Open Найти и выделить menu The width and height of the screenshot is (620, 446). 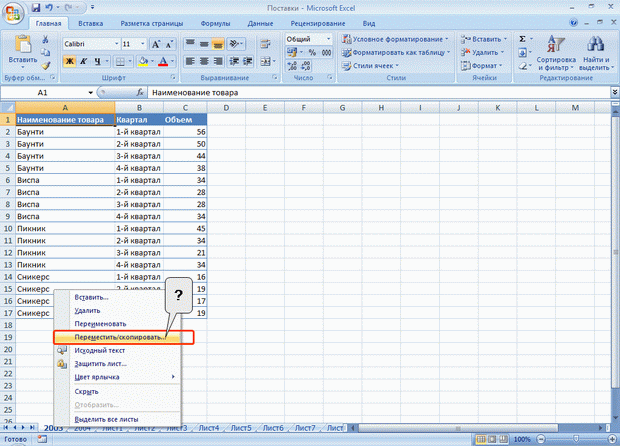[596, 53]
